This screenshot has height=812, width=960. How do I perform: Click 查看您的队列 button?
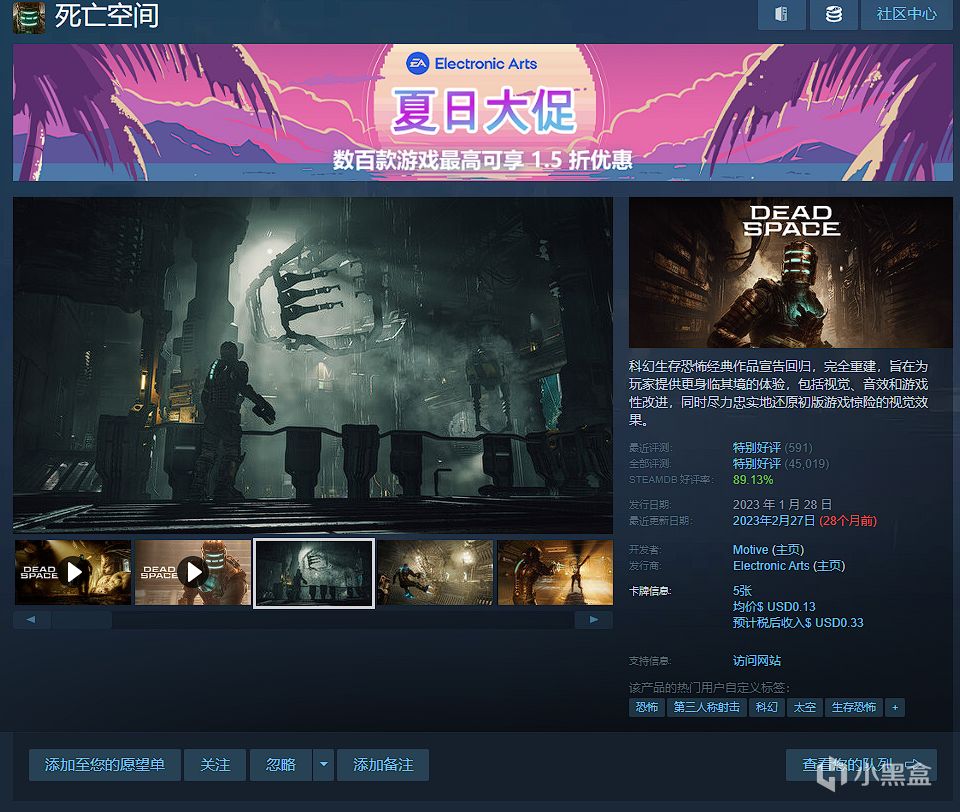861,765
